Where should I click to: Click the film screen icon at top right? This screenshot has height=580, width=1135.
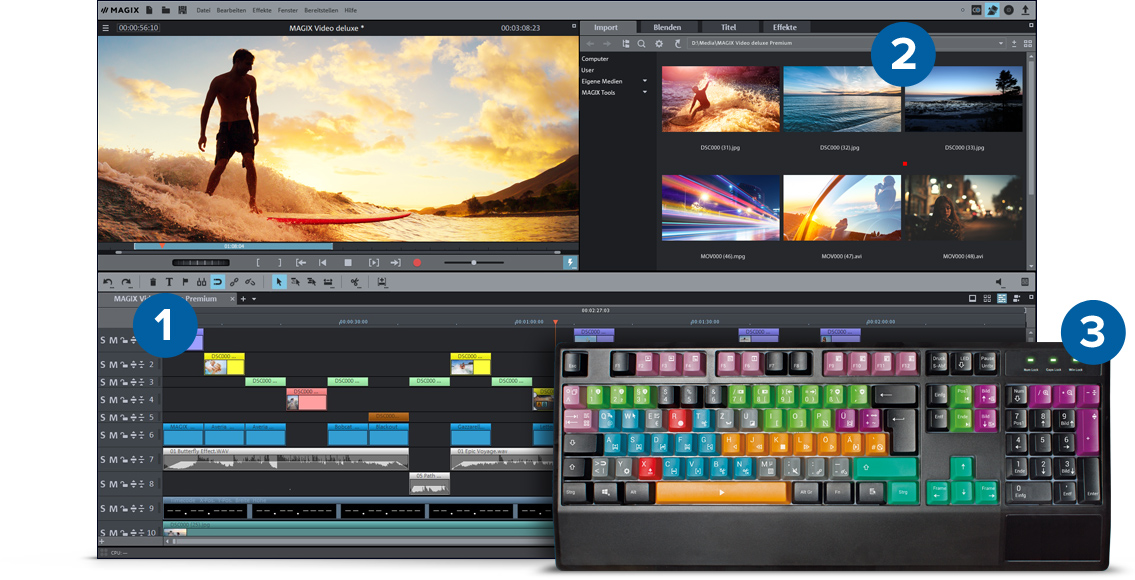tap(976, 10)
